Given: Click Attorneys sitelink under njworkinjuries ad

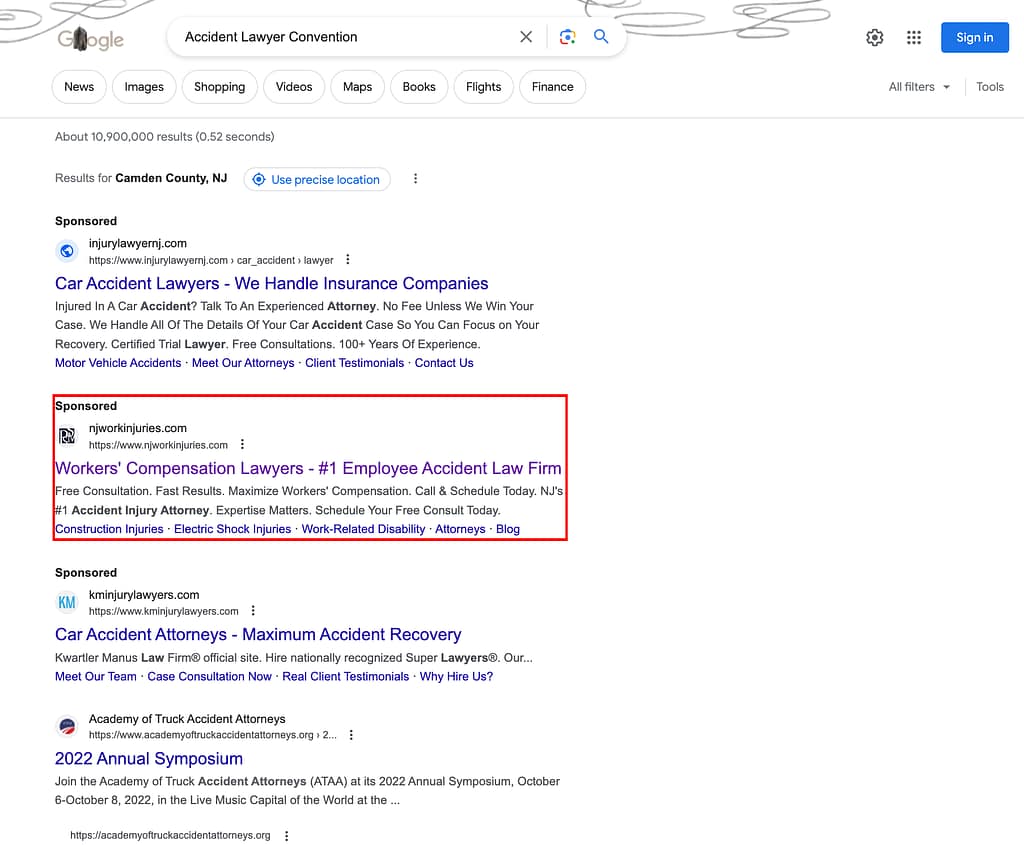Looking at the screenshot, I should point(460,529).
